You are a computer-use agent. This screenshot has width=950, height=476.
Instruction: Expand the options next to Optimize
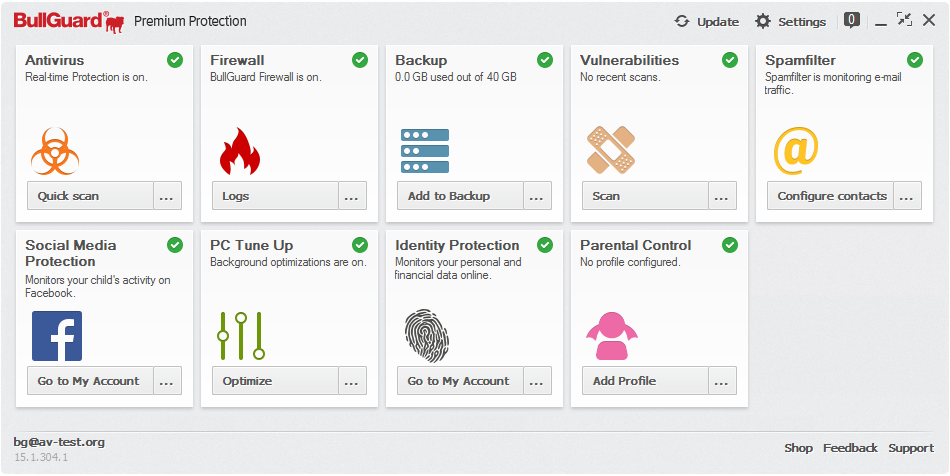pos(352,381)
